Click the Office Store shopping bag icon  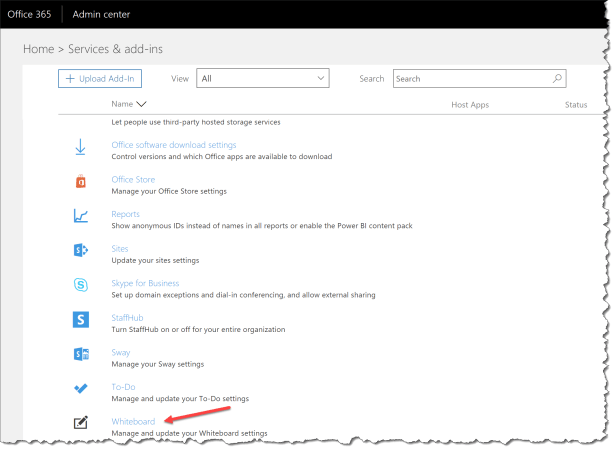tap(81, 182)
